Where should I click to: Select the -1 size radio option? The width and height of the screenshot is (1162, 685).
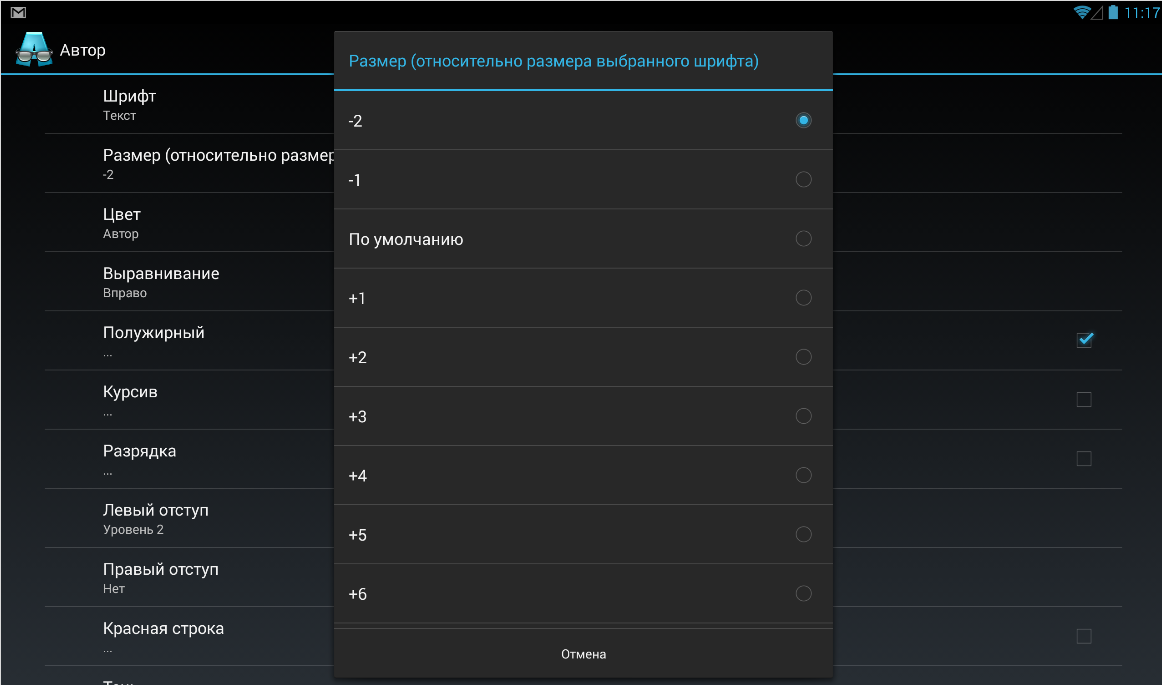coord(803,179)
